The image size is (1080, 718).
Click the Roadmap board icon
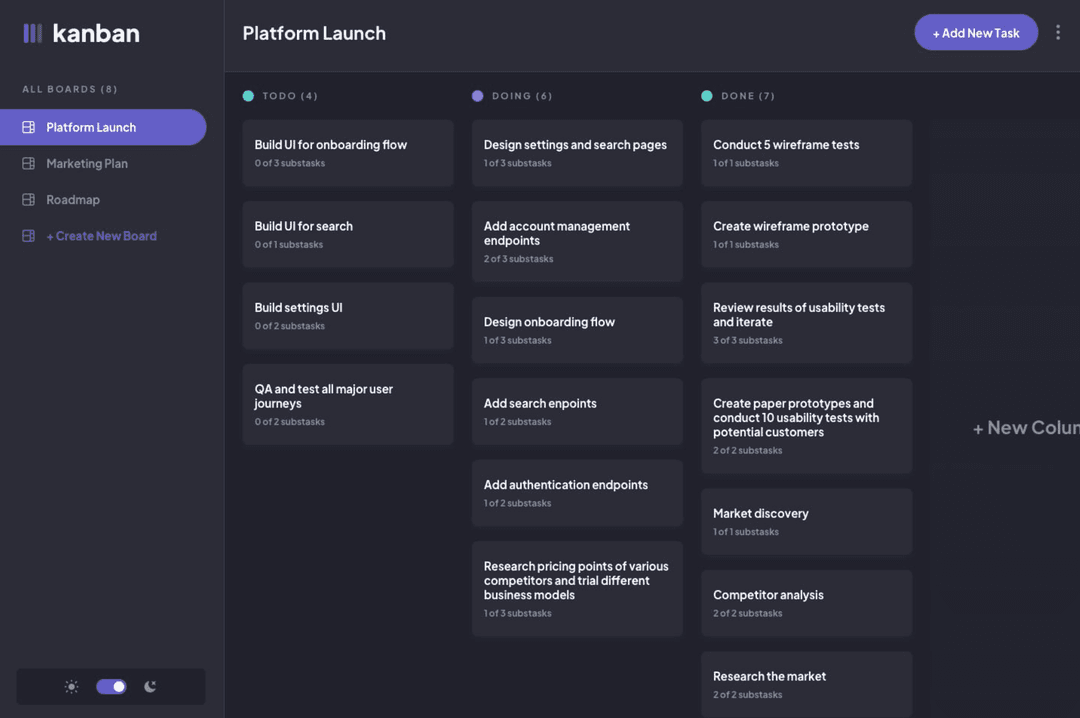(28, 200)
